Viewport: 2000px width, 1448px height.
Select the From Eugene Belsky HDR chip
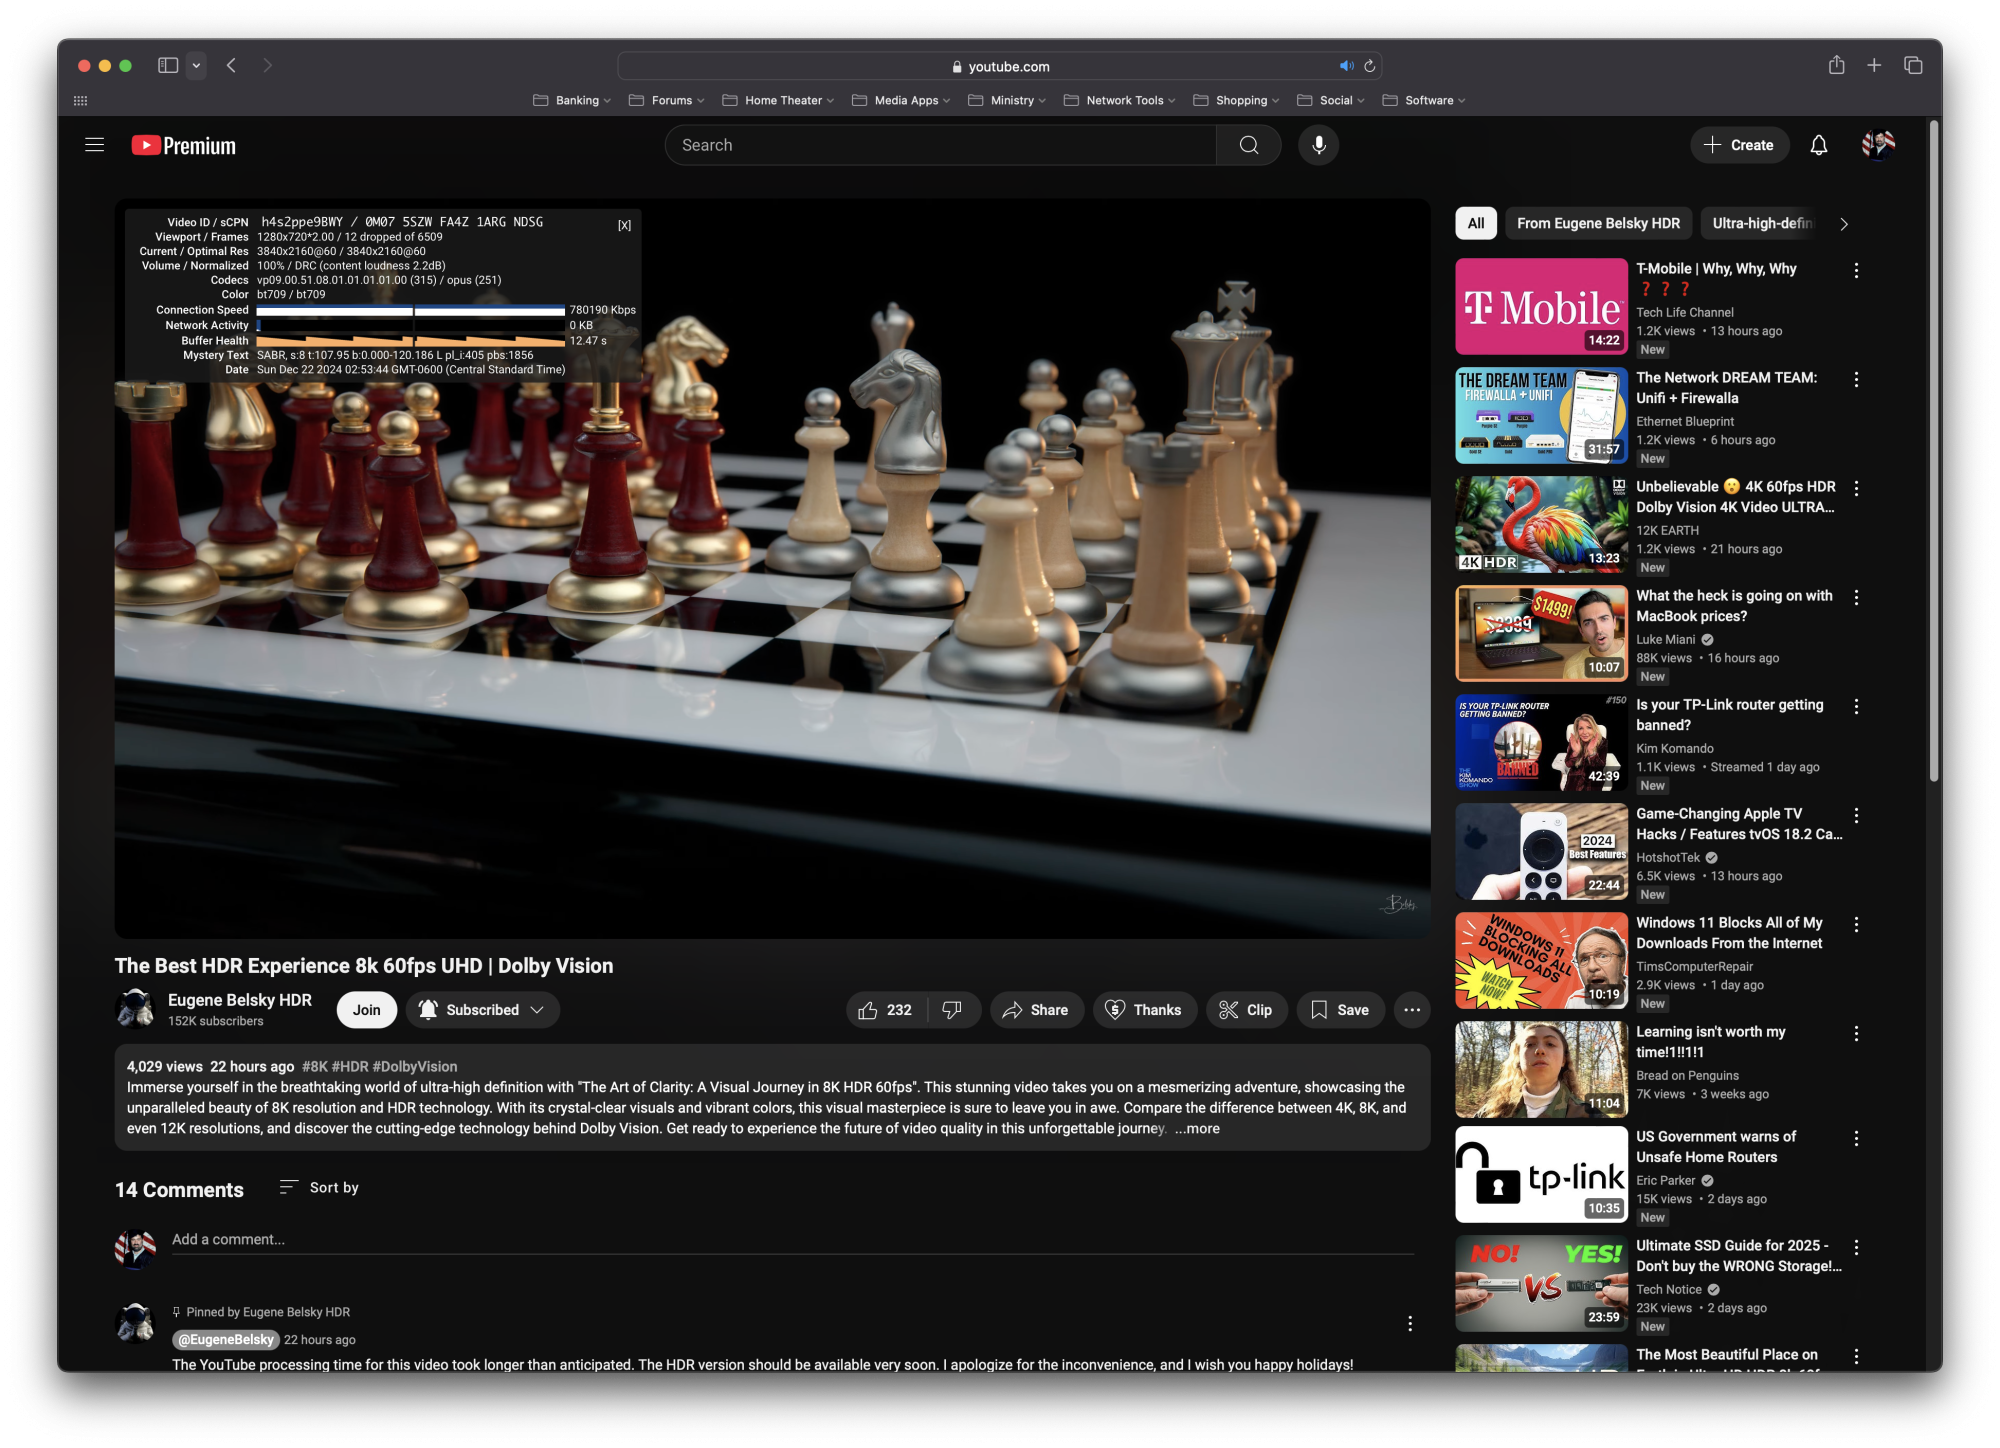click(x=1597, y=223)
